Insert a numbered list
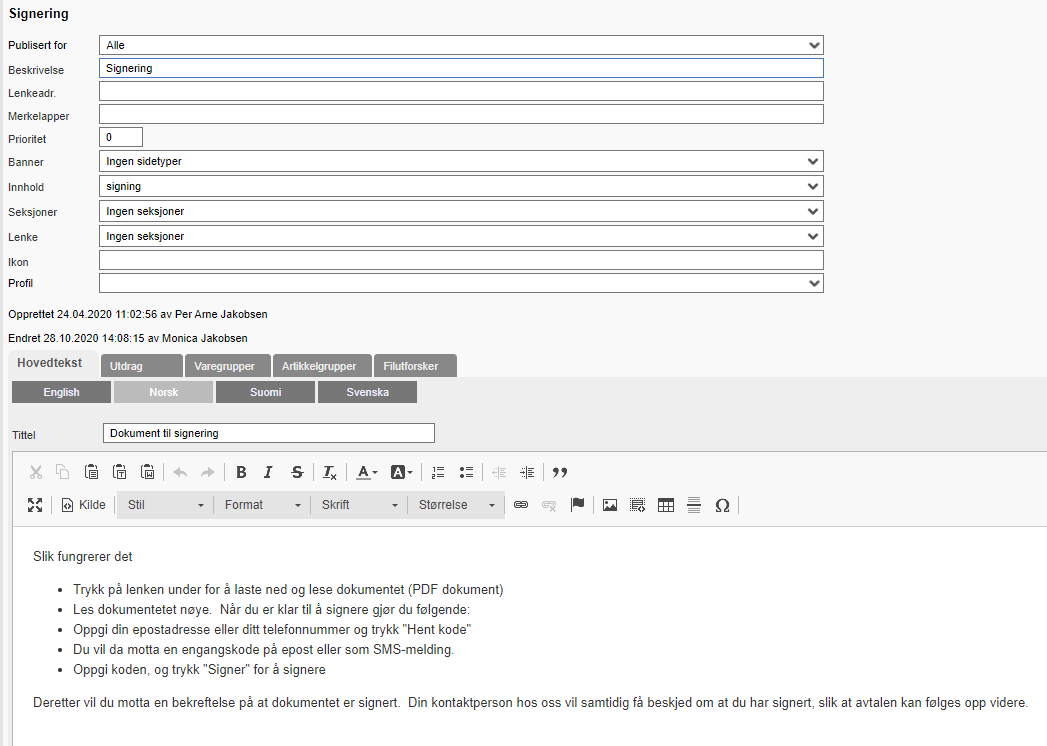1047x746 pixels. click(438, 472)
